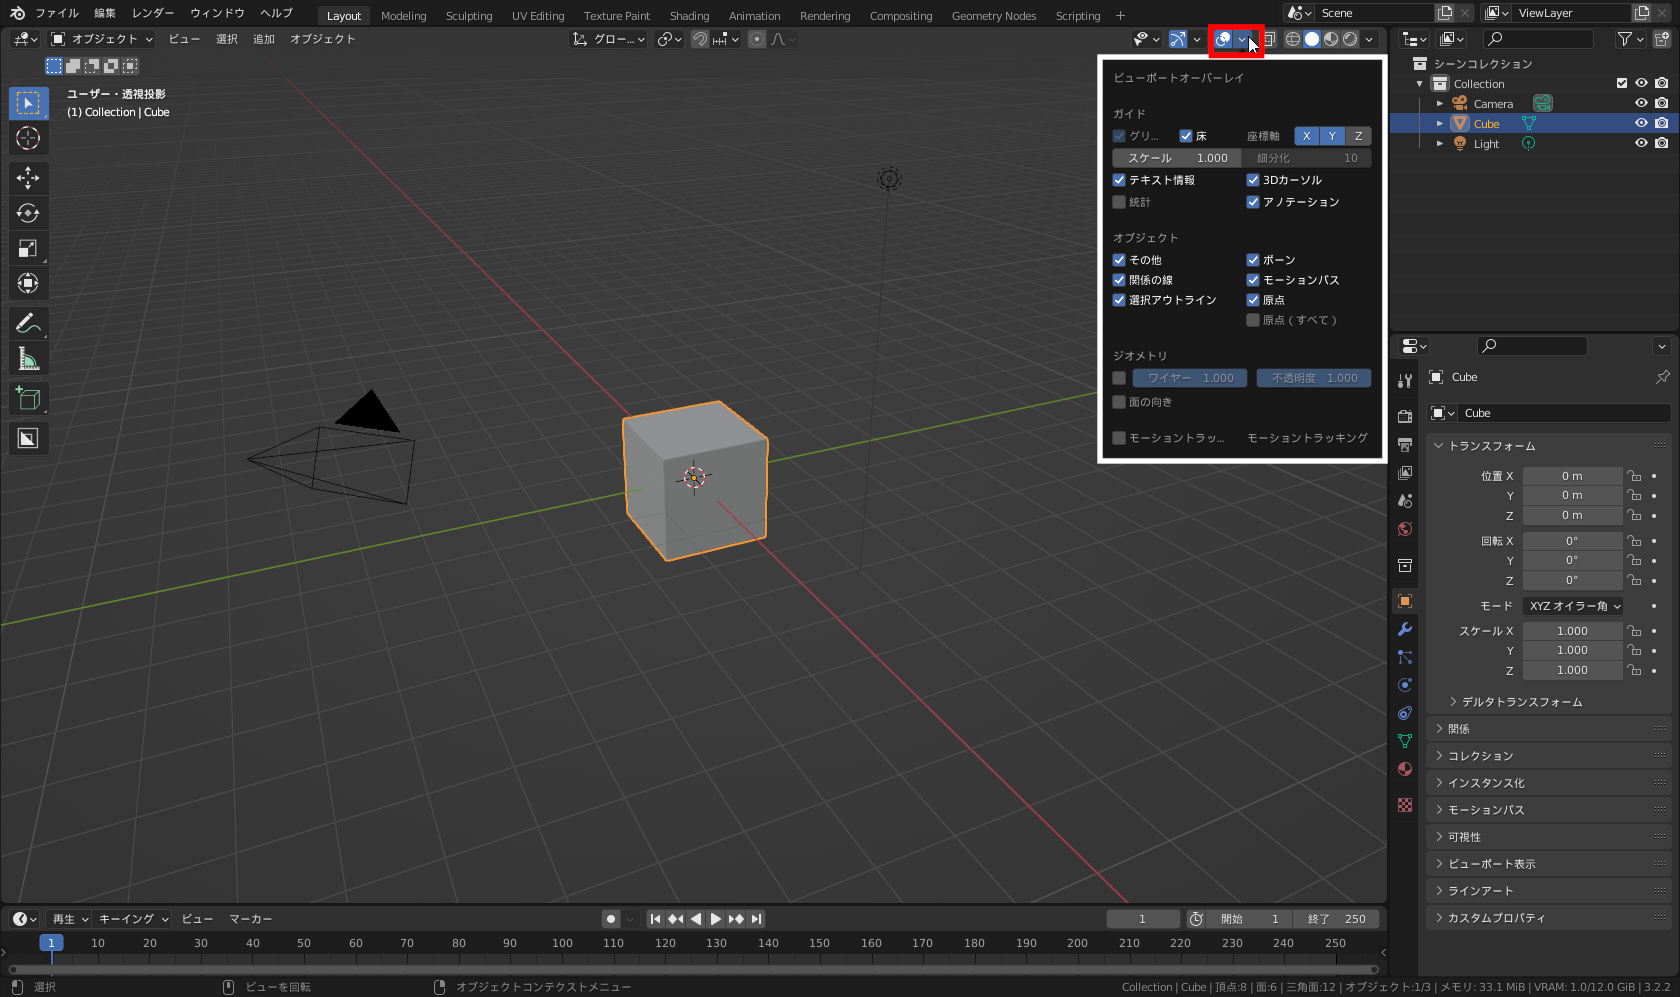Open the View Layer properties tab
This screenshot has width=1680, height=997.
coord(1405,472)
